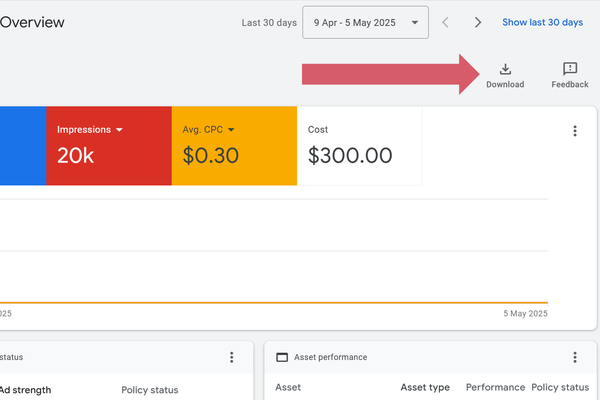Click the $300.00 cost value
This screenshot has height=400, width=600.
(350, 155)
